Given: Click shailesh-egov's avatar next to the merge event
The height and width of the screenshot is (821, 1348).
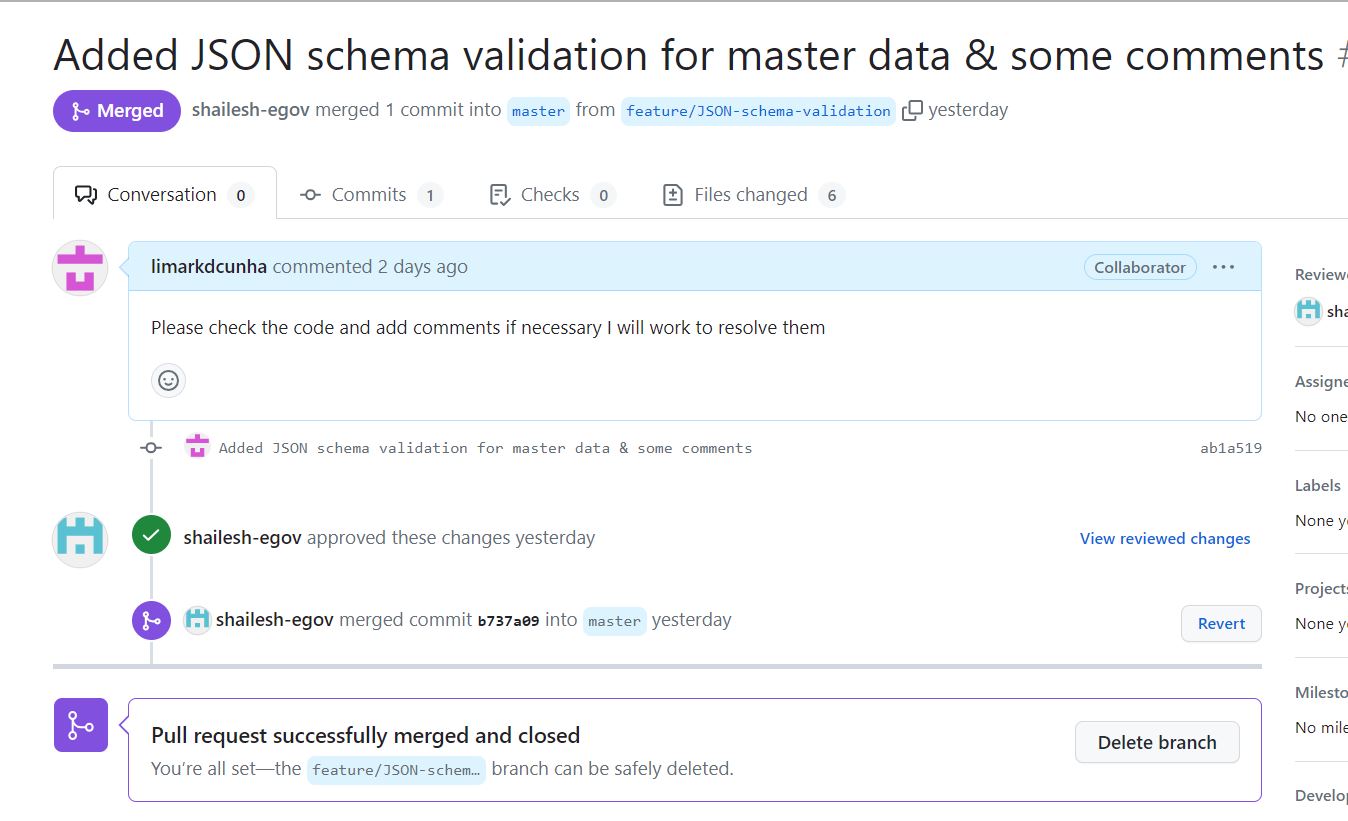Looking at the screenshot, I should point(197,620).
